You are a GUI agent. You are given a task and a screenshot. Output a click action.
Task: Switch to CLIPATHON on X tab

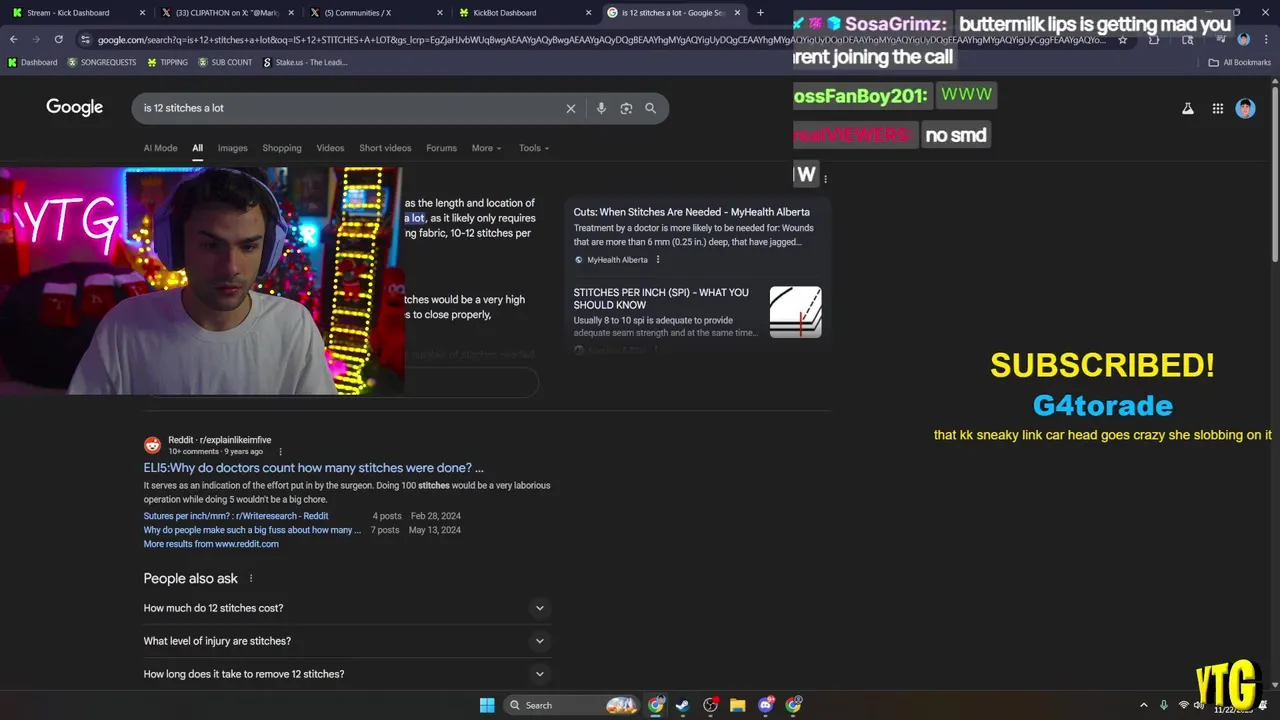[225, 13]
